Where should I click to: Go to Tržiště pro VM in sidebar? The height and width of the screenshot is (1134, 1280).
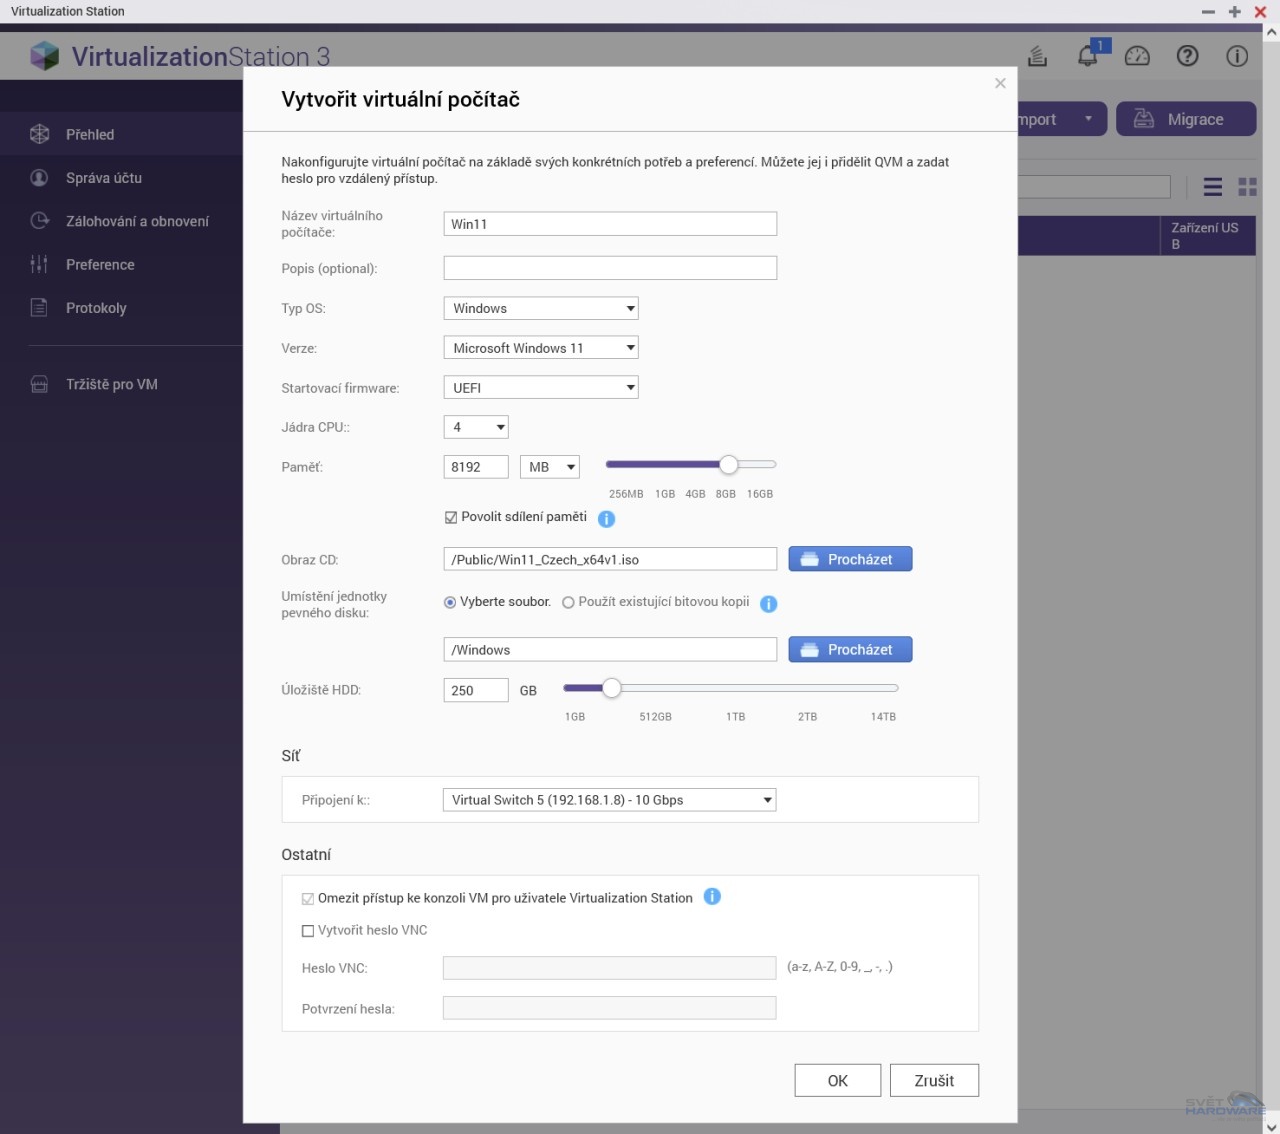coord(111,384)
